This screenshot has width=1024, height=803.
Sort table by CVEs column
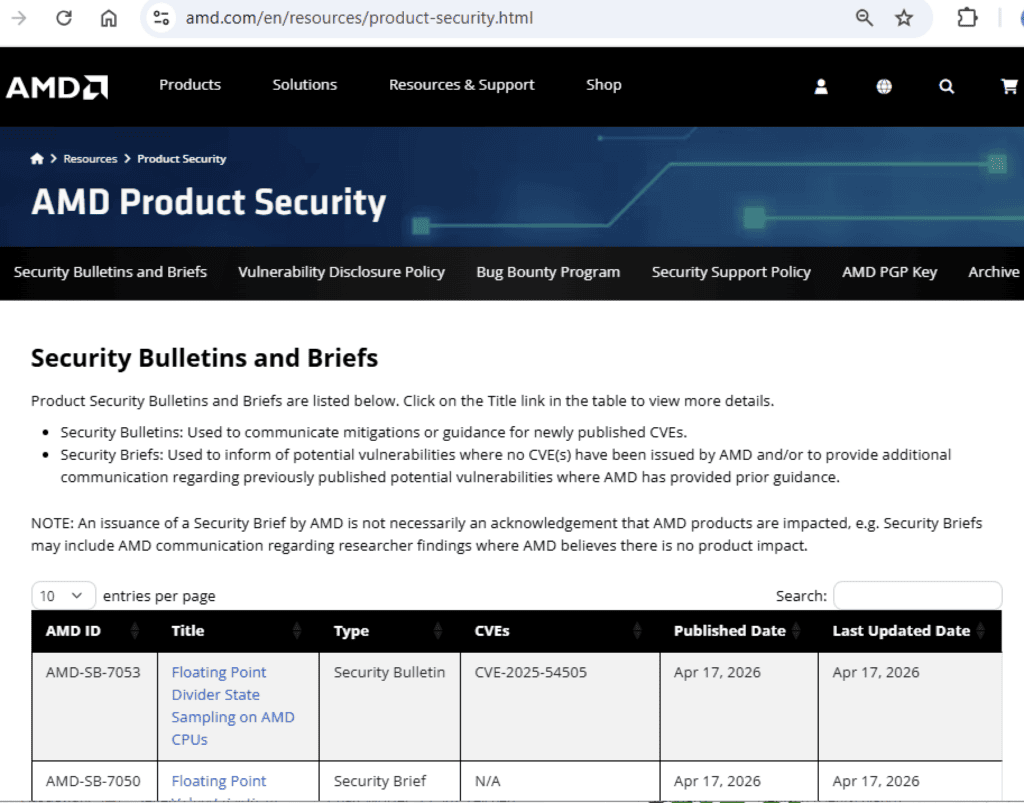[560, 631]
